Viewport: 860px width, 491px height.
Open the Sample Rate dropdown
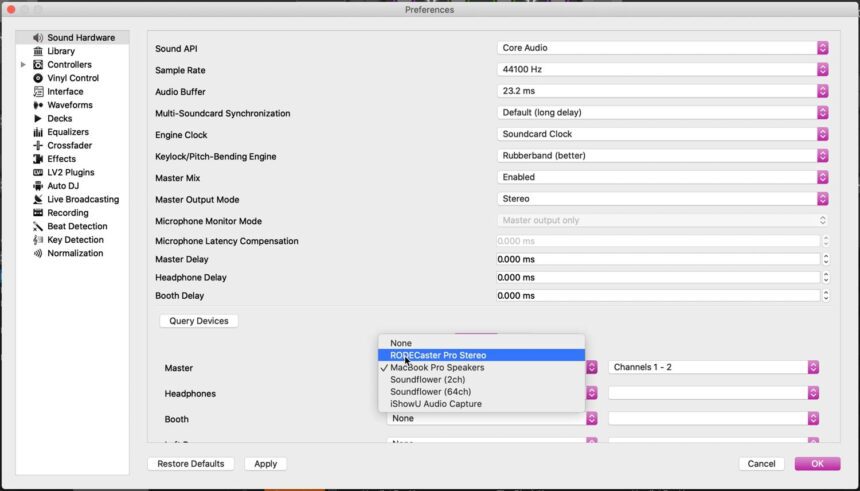663,70
